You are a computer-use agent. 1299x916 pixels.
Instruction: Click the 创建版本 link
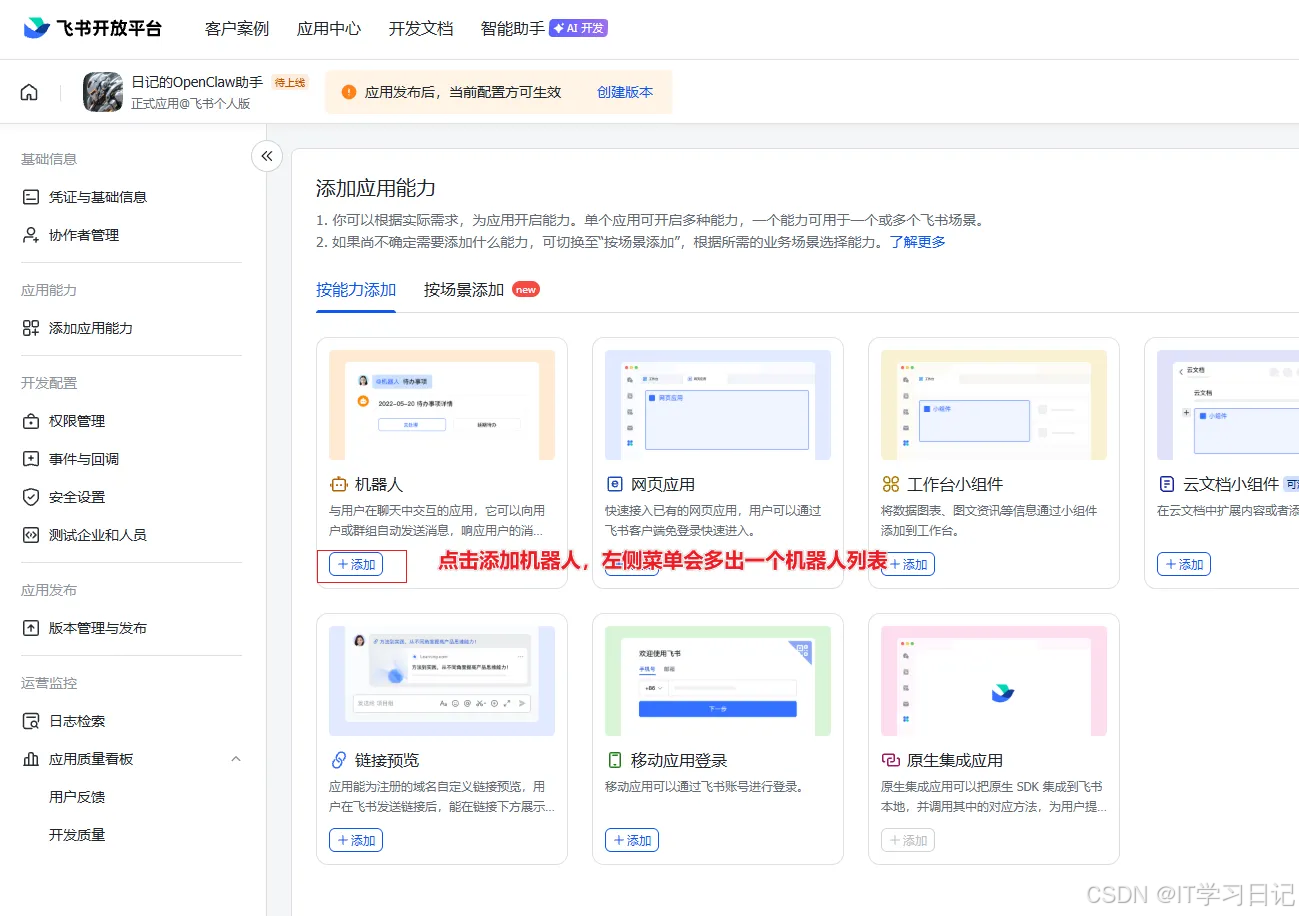[x=625, y=91]
